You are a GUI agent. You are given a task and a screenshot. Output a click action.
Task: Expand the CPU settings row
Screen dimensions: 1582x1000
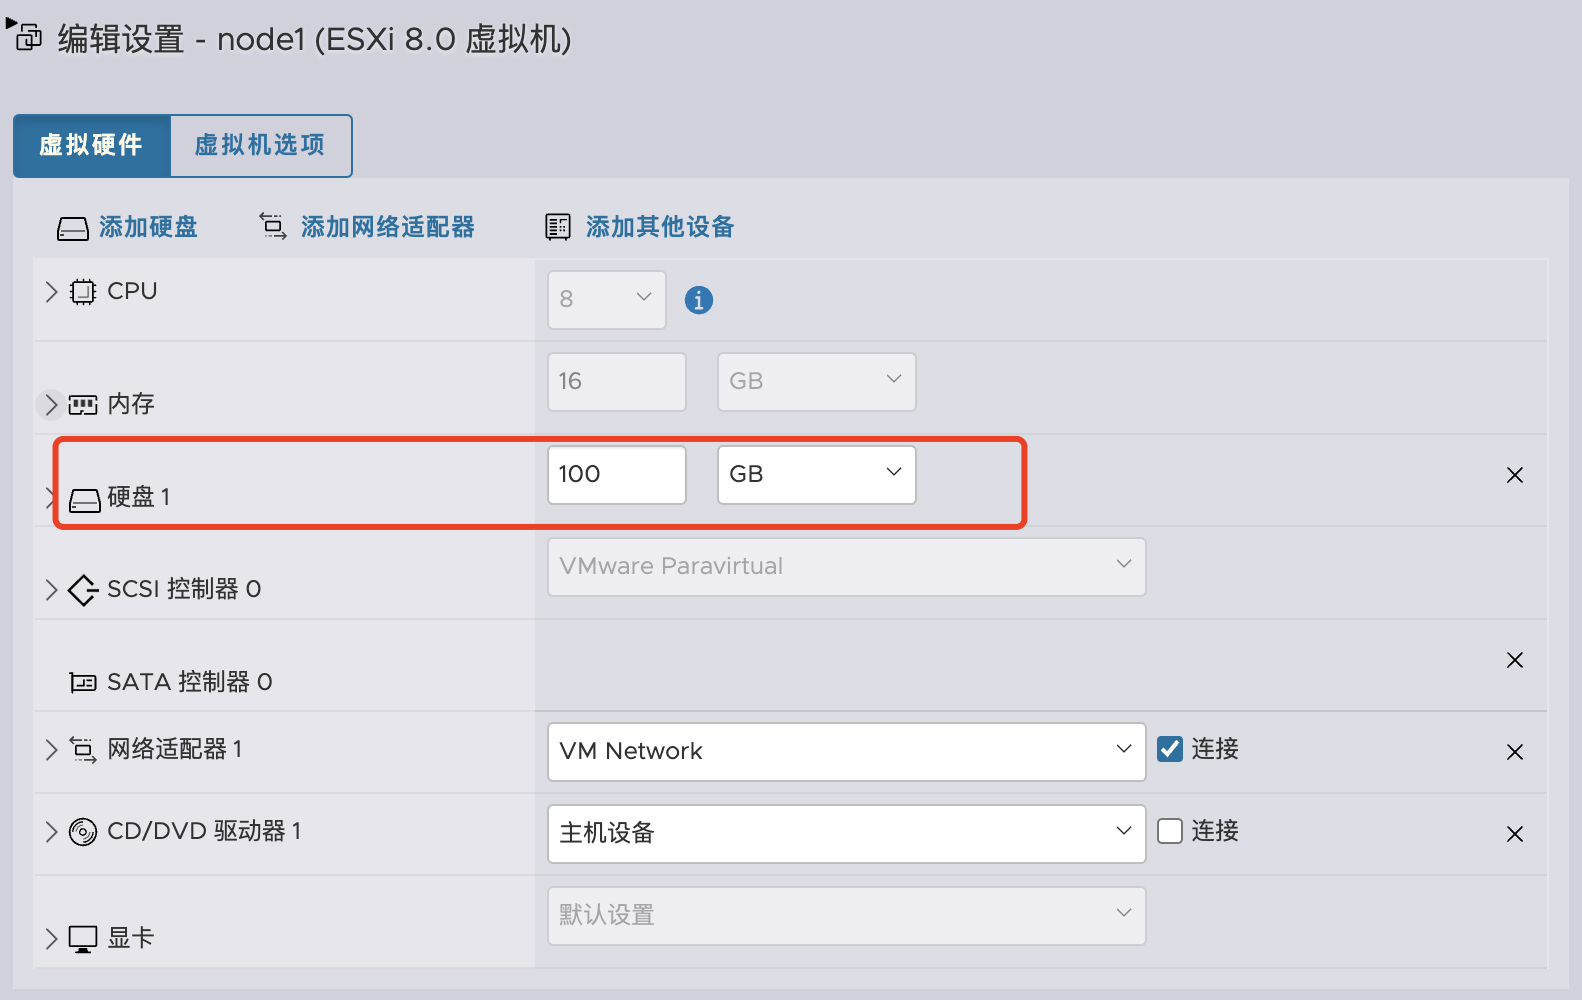[x=52, y=292]
